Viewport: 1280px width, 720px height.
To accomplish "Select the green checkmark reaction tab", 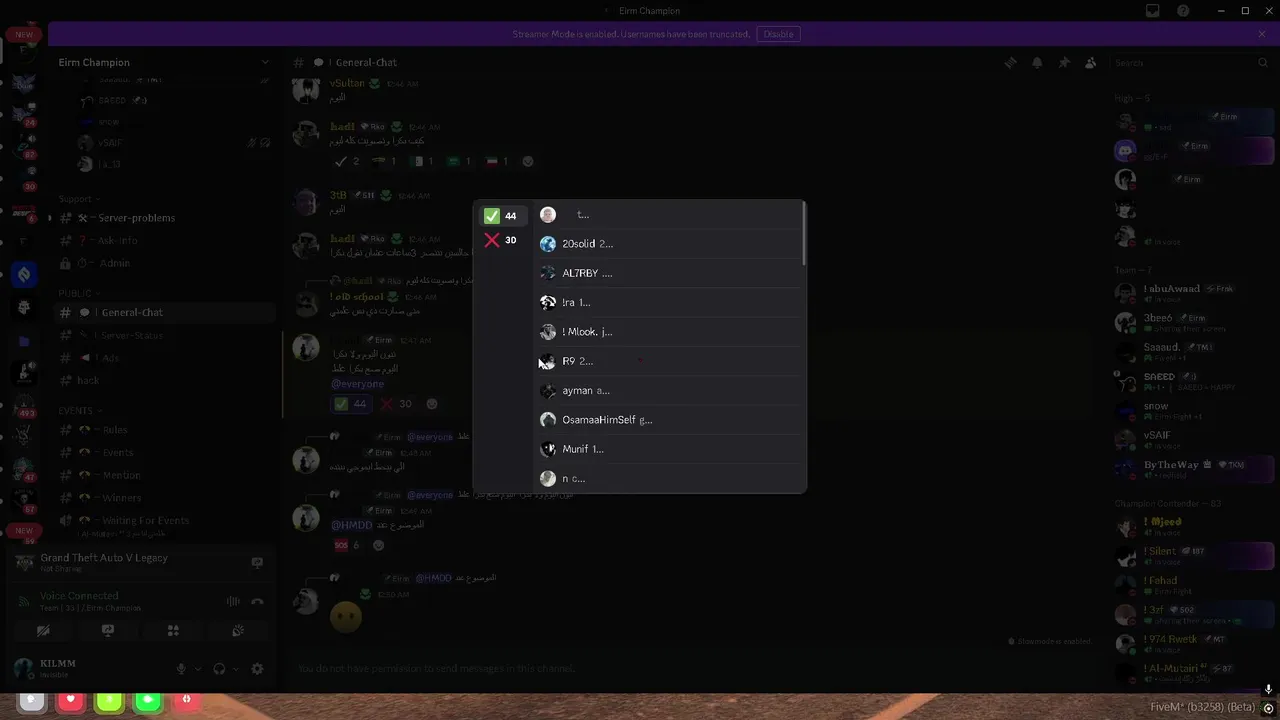I will (x=501, y=216).
